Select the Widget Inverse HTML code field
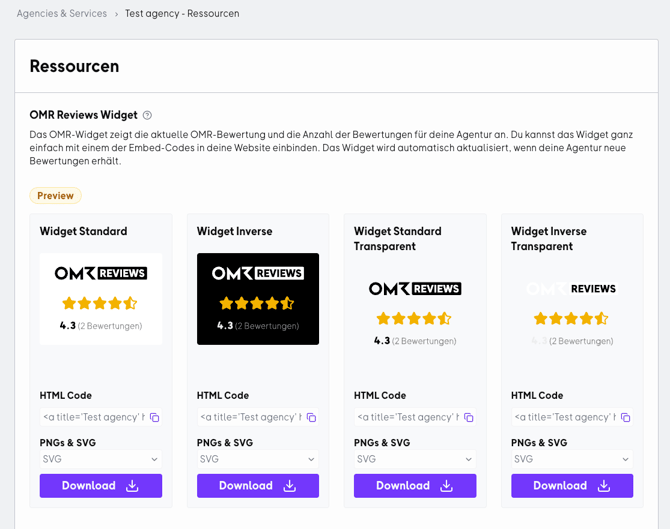Viewport: 670px width, 529px height. click(x=250, y=417)
